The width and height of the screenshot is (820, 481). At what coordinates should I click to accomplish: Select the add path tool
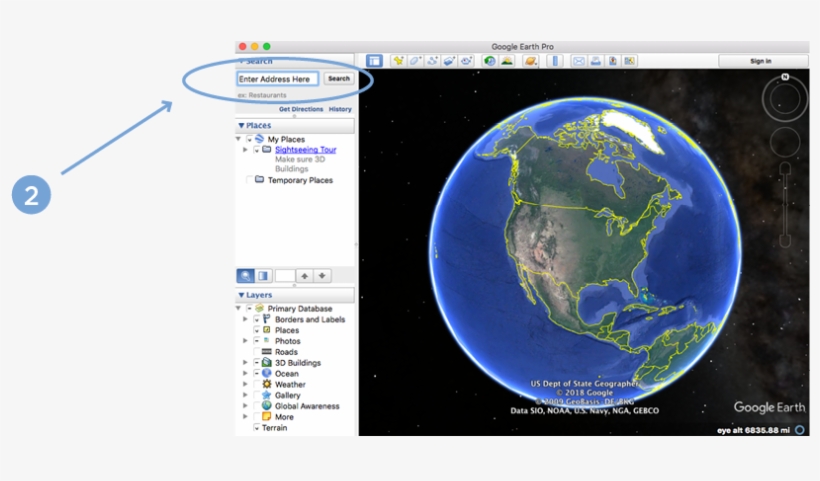pos(432,61)
